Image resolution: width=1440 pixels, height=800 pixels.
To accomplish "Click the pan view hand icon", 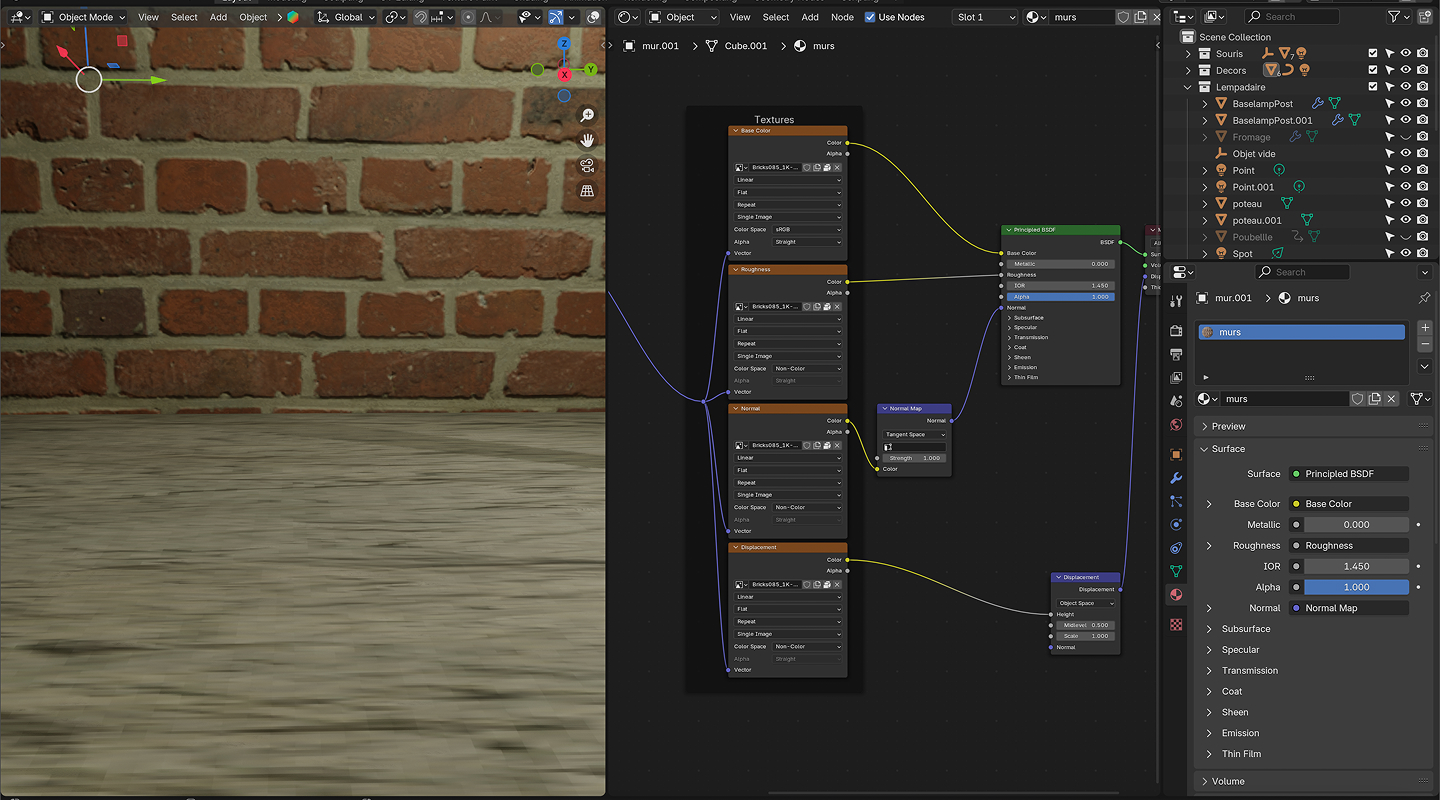I will tap(587, 140).
